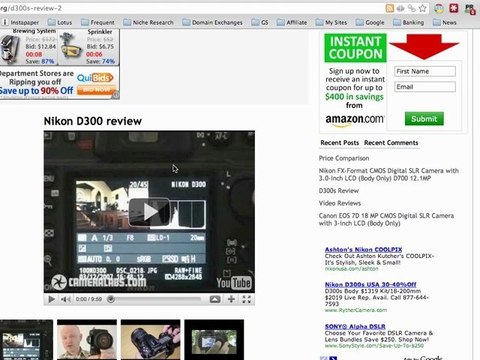
Task: Open the D300s Review post link
Action: tap(339, 191)
